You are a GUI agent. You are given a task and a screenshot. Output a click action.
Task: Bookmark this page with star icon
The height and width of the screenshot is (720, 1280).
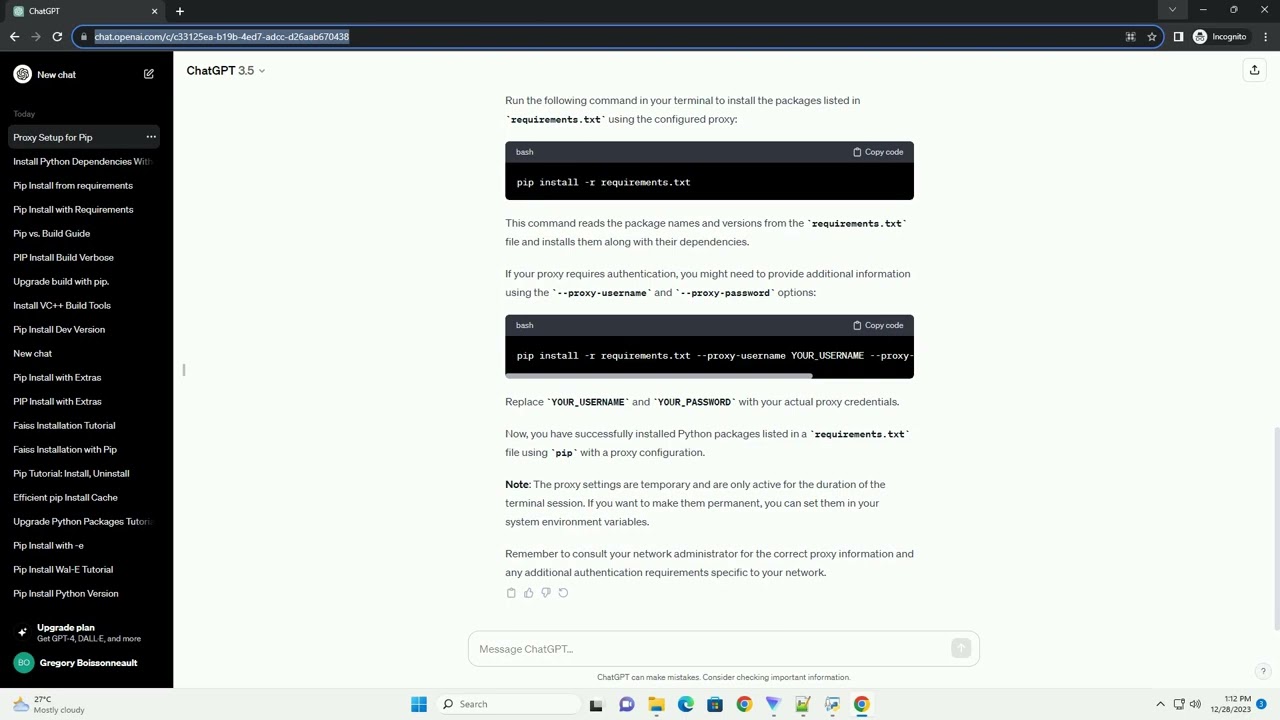click(x=1152, y=37)
